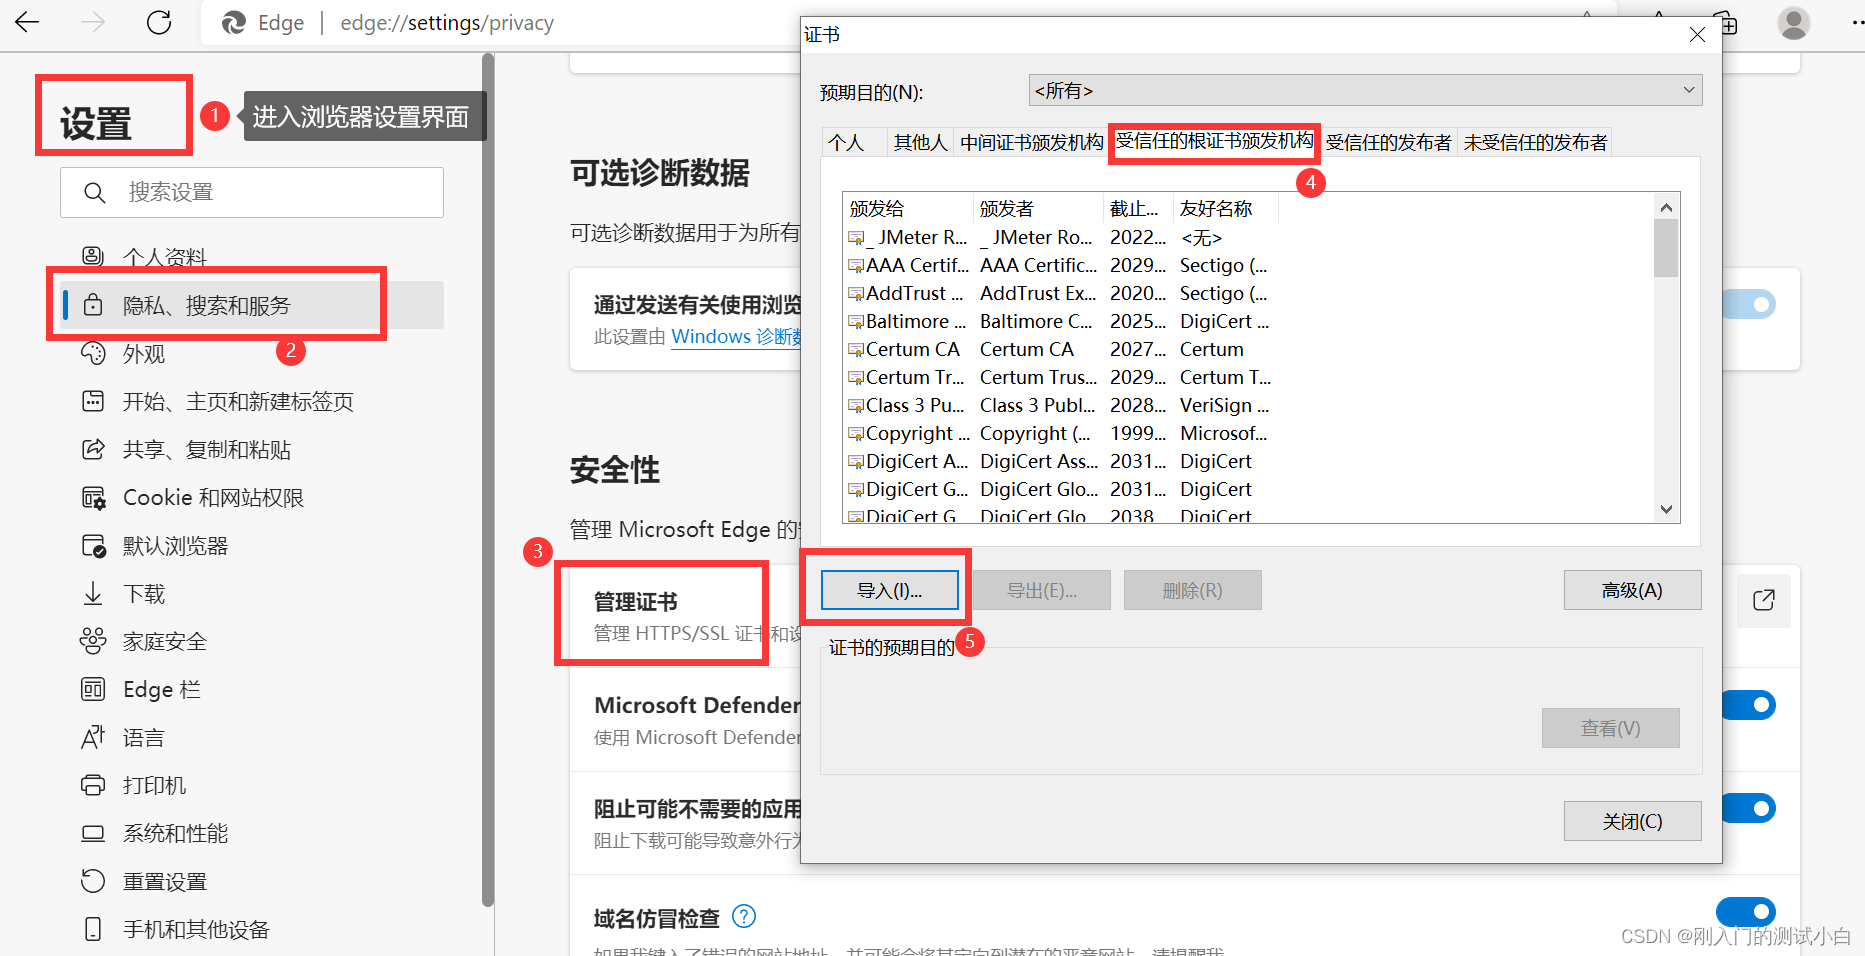Viewport: 1865px width, 956px height.
Task: Select the Baltimore certificate row
Action: click(1060, 321)
